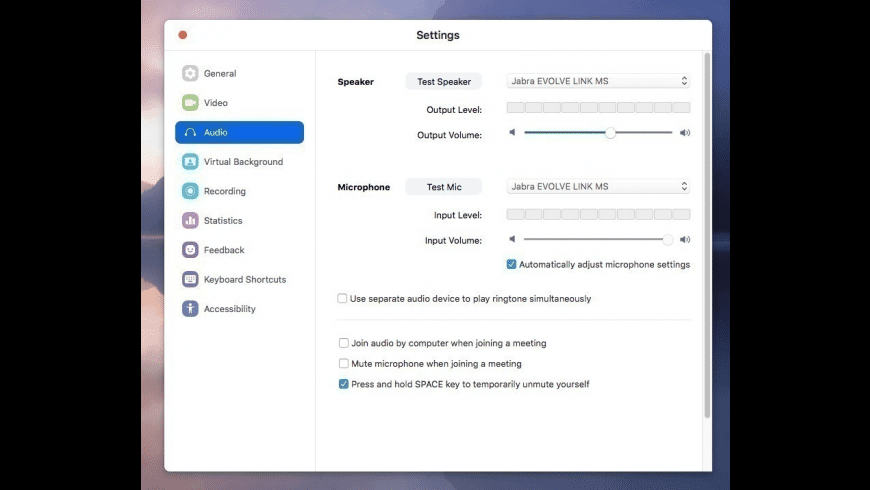Image resolution: width=870 pixels, height=490 pixels.
Task: Click the Video camera icon in sidebar
Action: pos(190,103)
